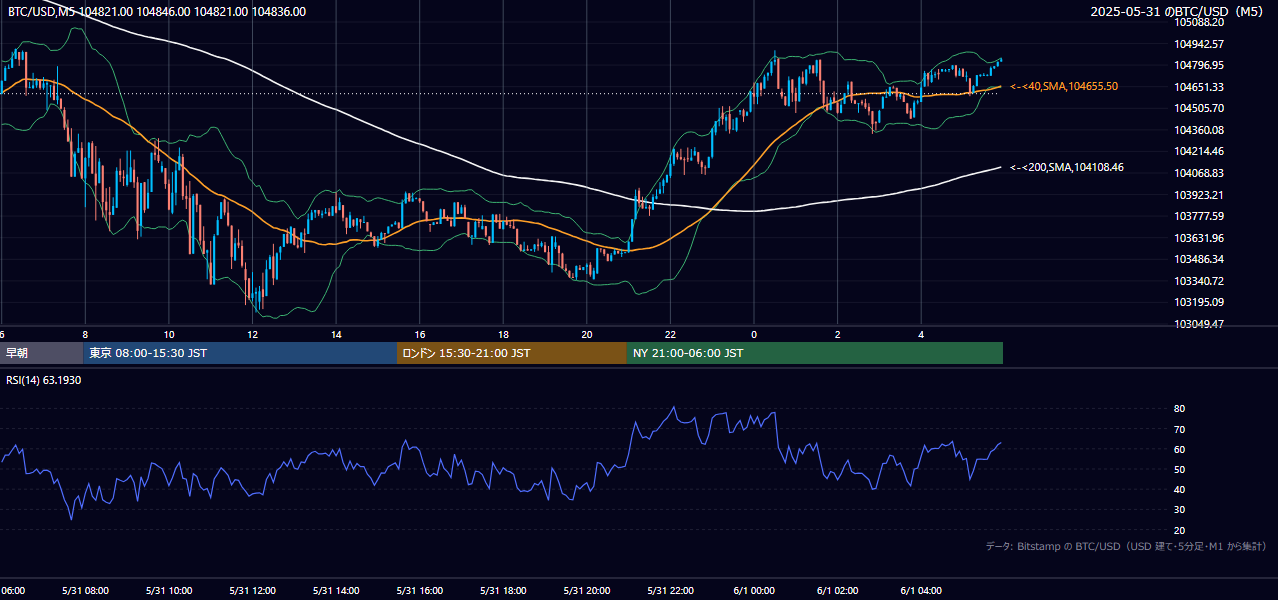This screenshot has width=1278, height=600.
Task: Click hour tick 0 under the price chart
Action: 754,334
